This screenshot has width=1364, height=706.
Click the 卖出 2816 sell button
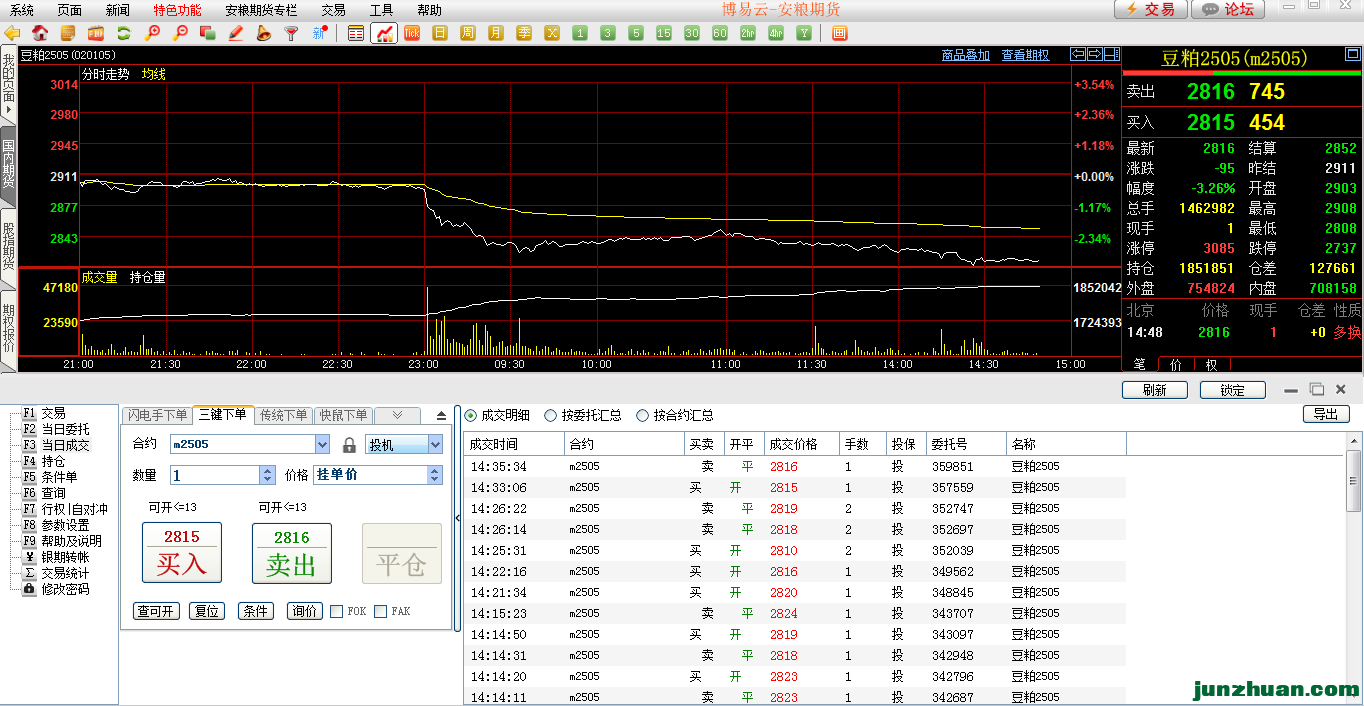[292, 552]
